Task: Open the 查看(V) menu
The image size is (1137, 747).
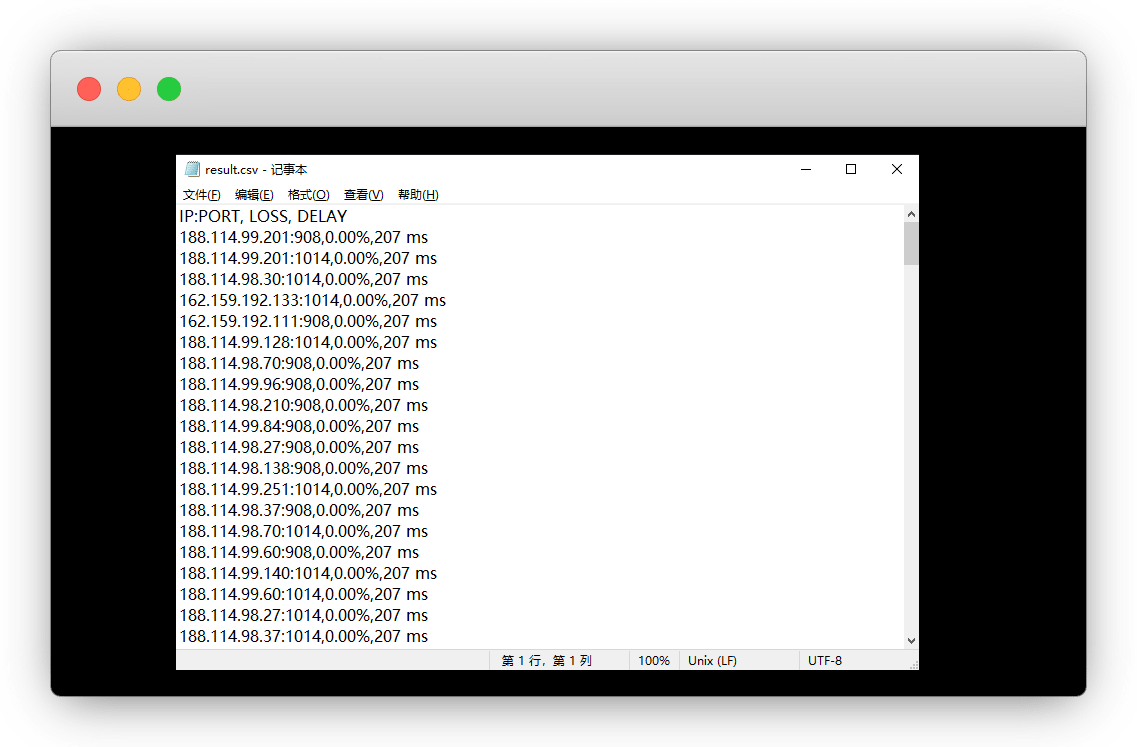Action: click(363, 195)
